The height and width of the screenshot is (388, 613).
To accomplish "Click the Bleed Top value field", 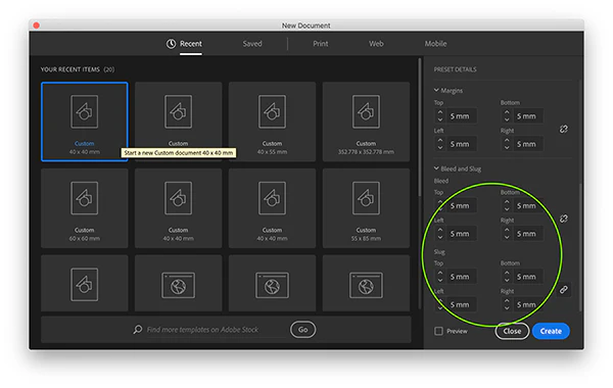I will [461, 206].
